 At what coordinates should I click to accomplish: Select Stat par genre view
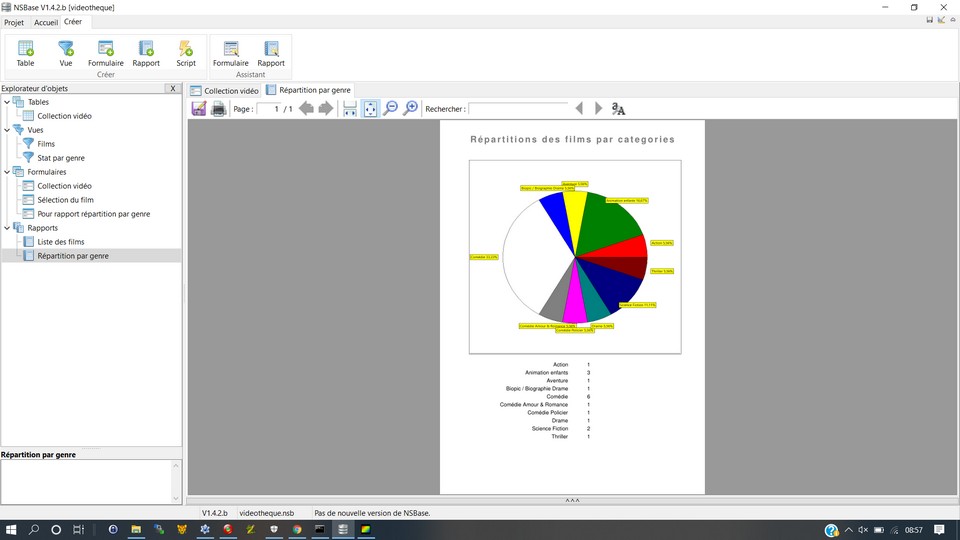[x=60, y=158]
